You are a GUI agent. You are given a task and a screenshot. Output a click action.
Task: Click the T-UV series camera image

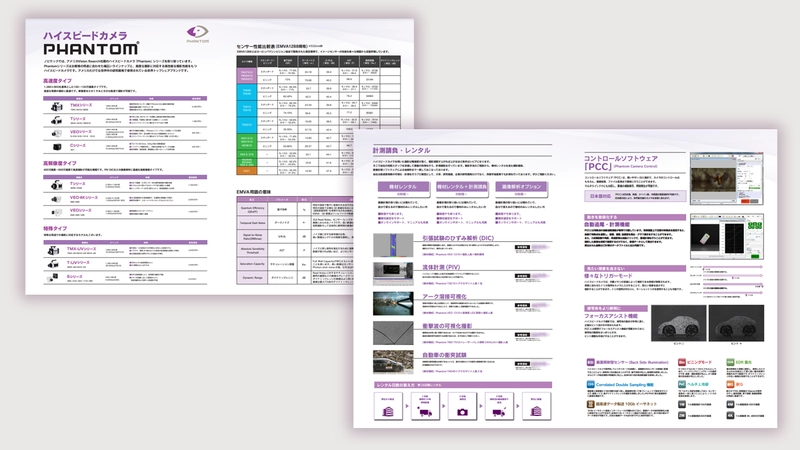[53, 264]
